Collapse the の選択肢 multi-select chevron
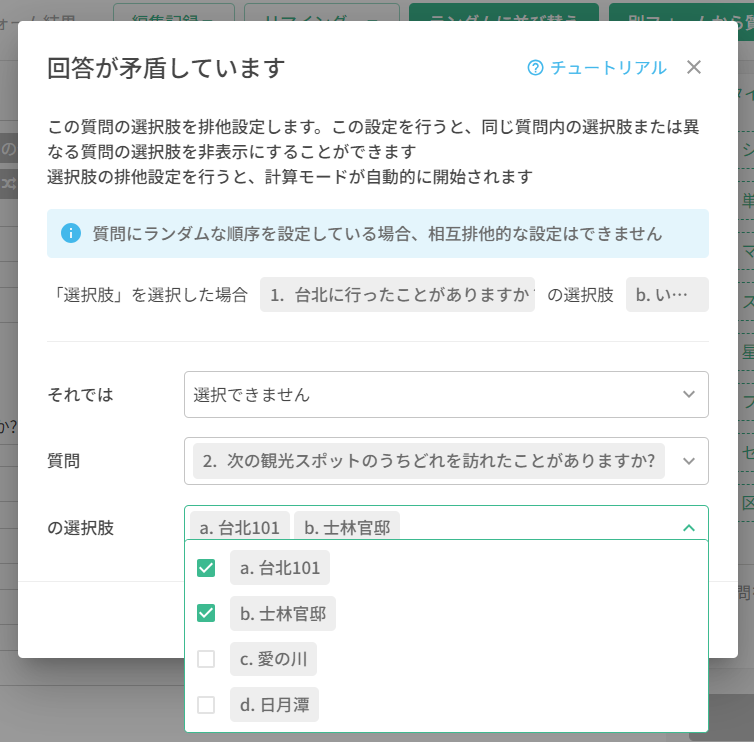 click(689, 528)
